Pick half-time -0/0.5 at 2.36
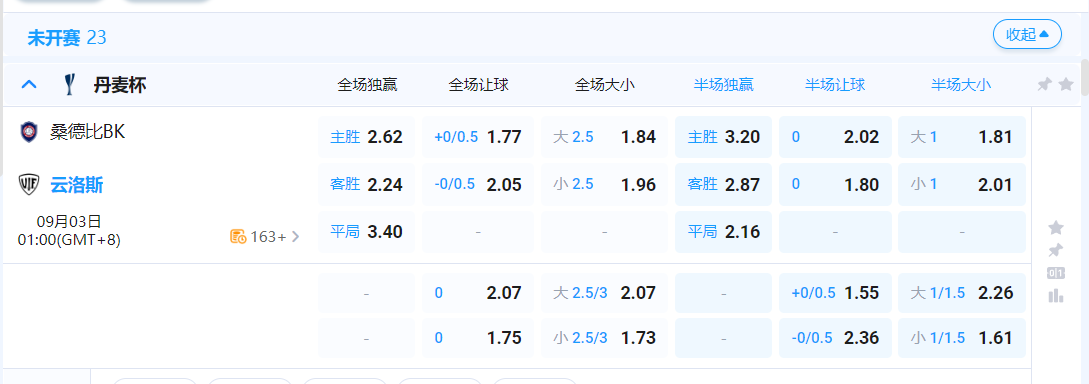 (835, 338)
